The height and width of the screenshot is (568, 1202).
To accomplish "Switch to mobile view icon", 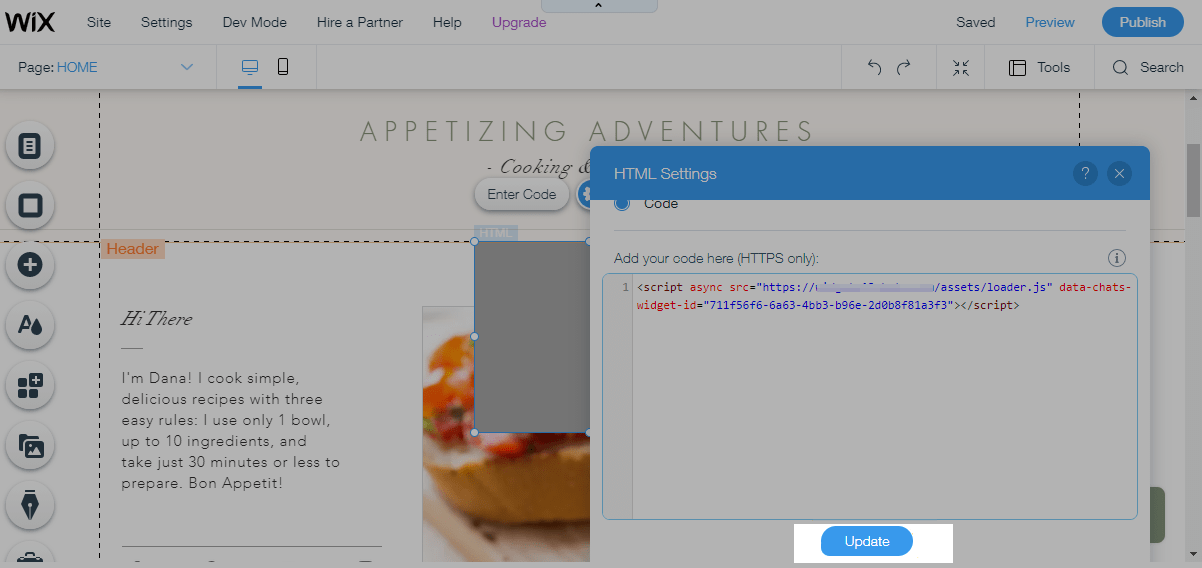I will 283,67.
